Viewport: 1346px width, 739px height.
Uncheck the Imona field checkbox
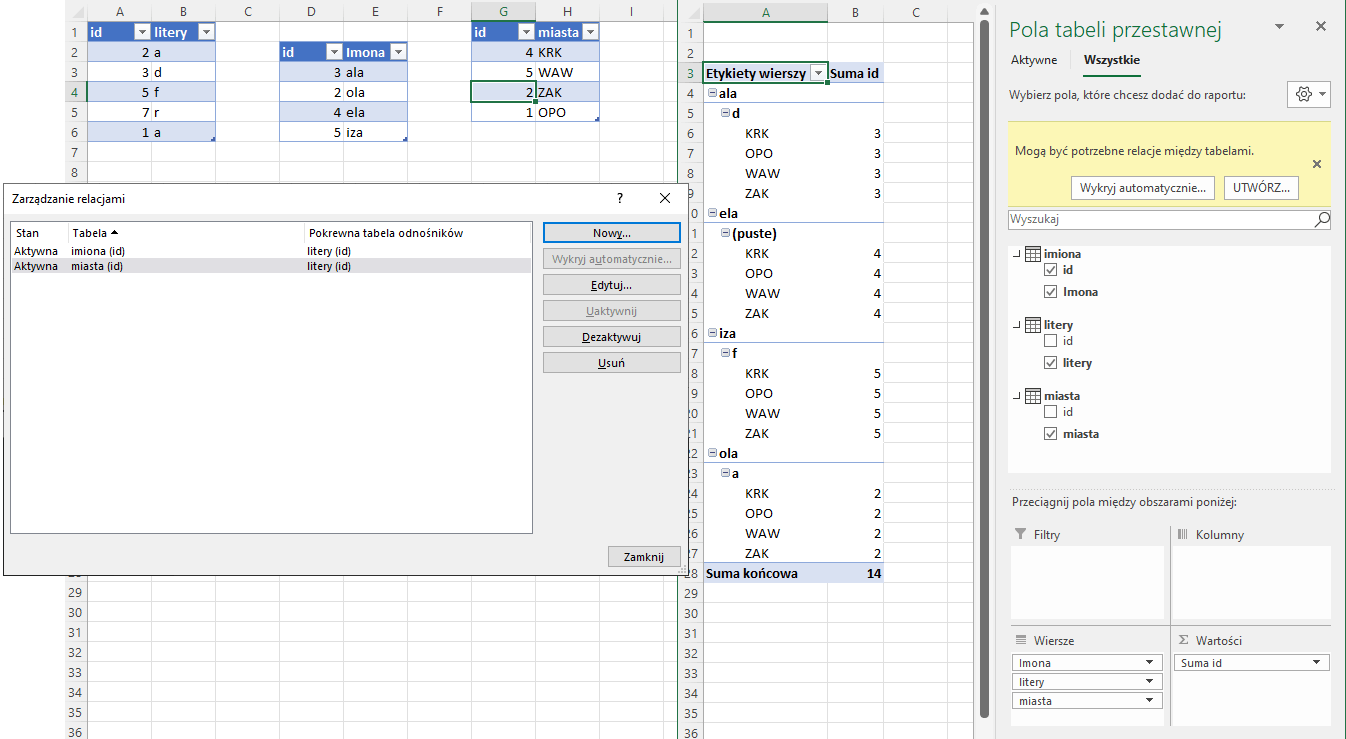(1050, 292)
